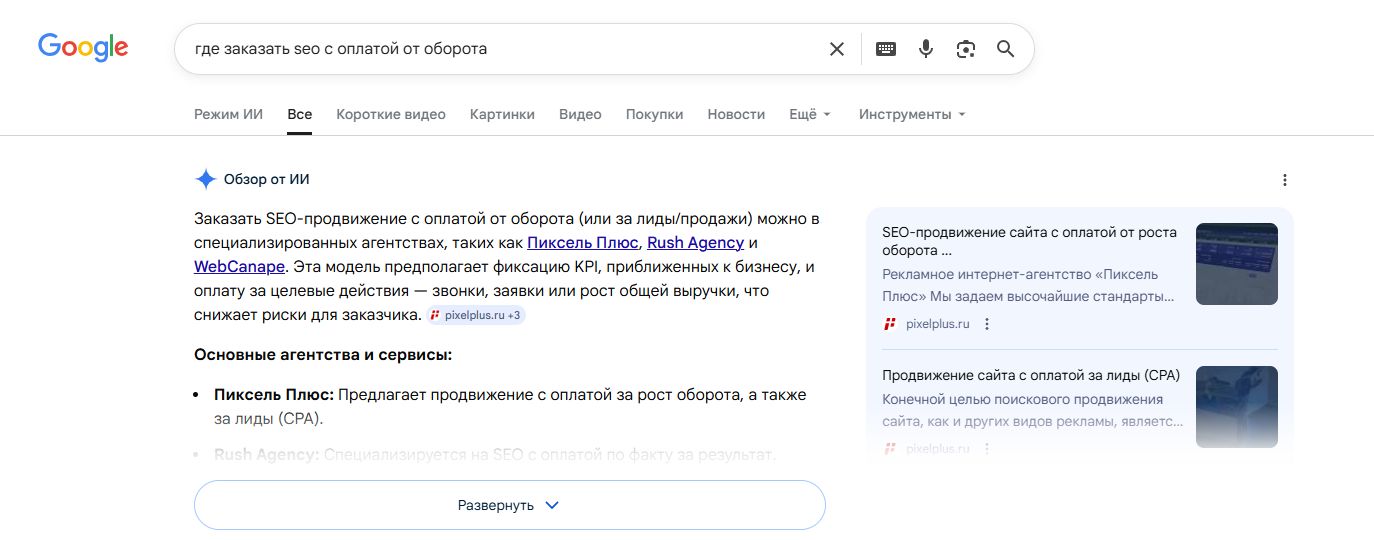Open the AI overview three-dot menu
Viewport: 1374px width, 540px height.
[1285, 180]
